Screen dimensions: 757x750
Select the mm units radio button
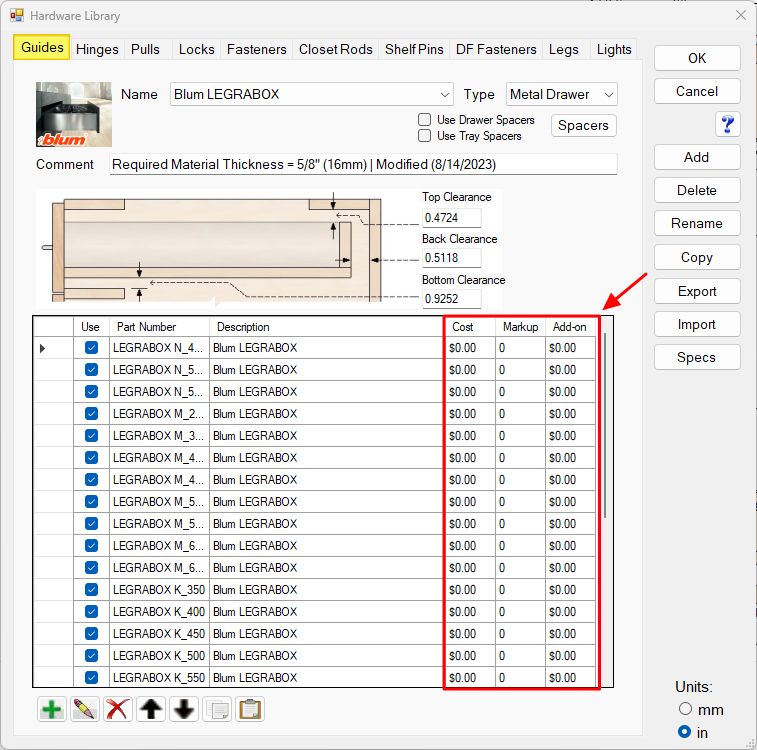tap(685, 709)
